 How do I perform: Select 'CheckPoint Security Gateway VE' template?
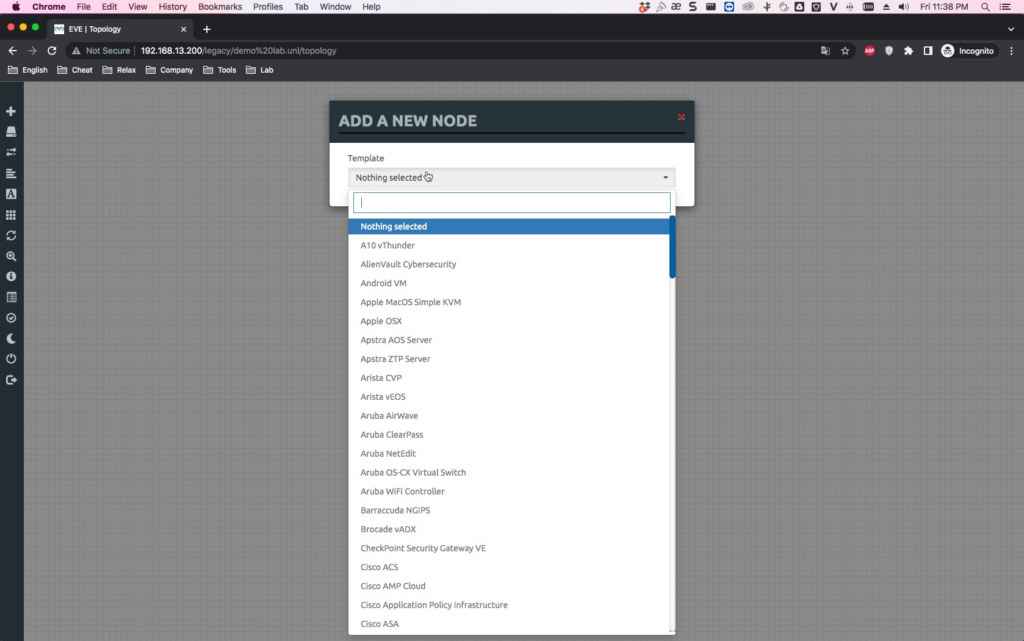tap(508, 548)
